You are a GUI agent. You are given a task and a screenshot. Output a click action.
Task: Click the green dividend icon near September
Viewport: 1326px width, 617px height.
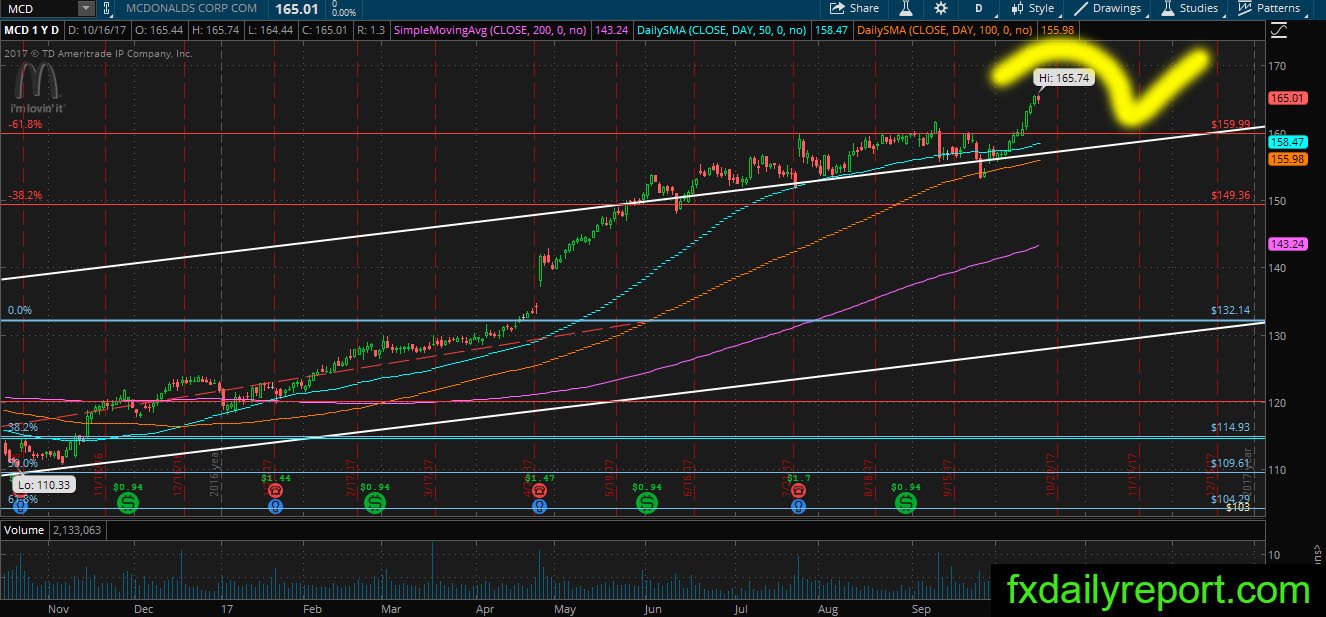906,503
